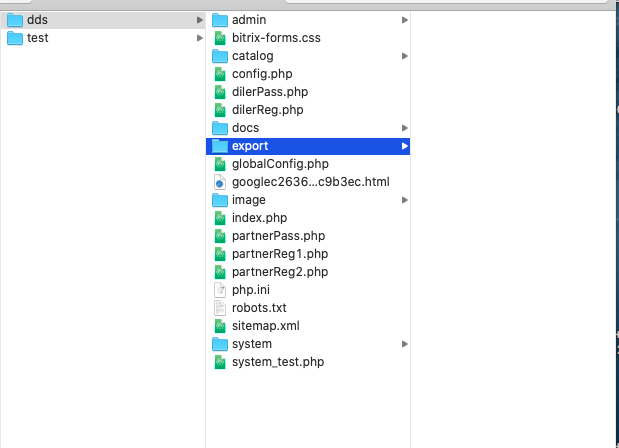The width and height of the screenshot is (619, 448).
Task: Click the test folder icon
Action: tap(15, 38)
